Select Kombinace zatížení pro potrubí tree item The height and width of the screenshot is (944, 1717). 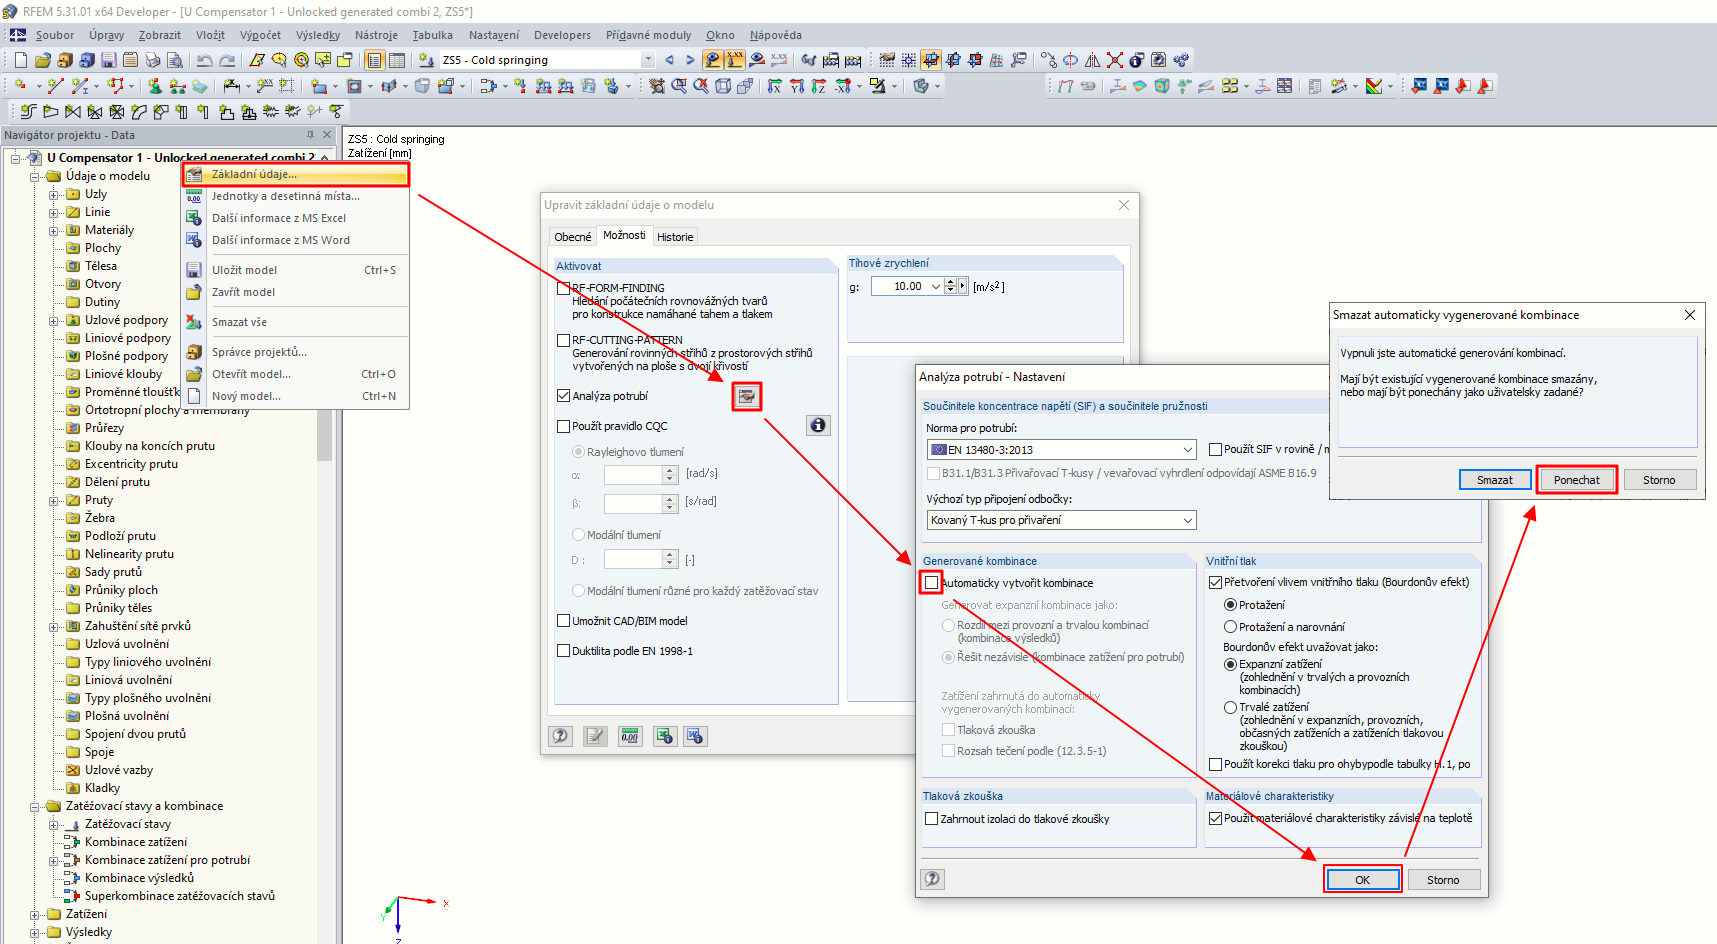coord(167,860)
